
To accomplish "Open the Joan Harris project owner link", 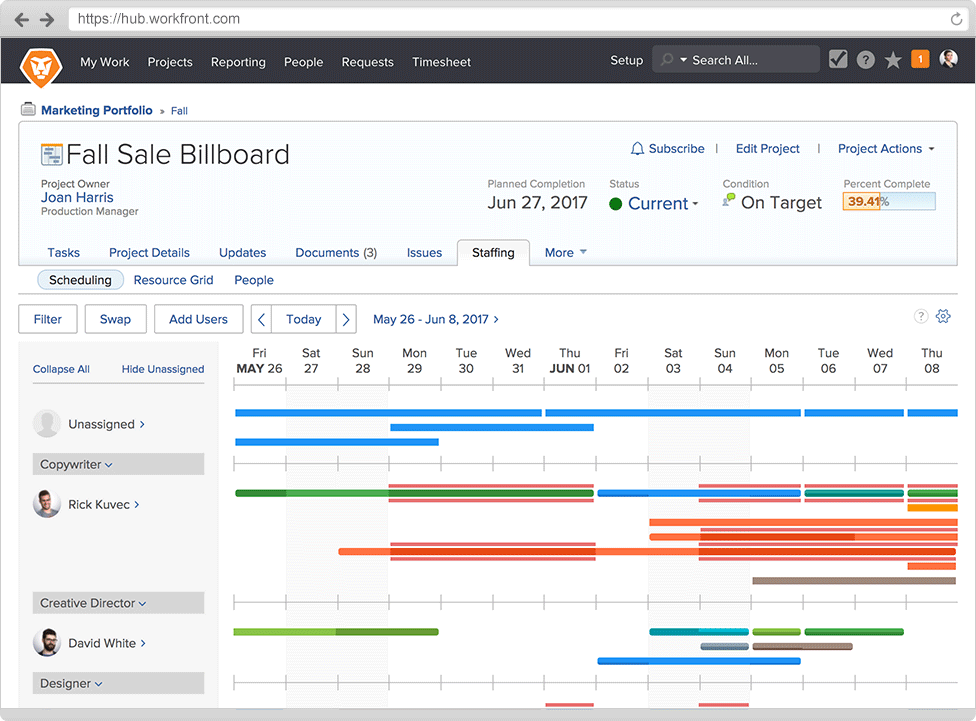I will 77,197.
